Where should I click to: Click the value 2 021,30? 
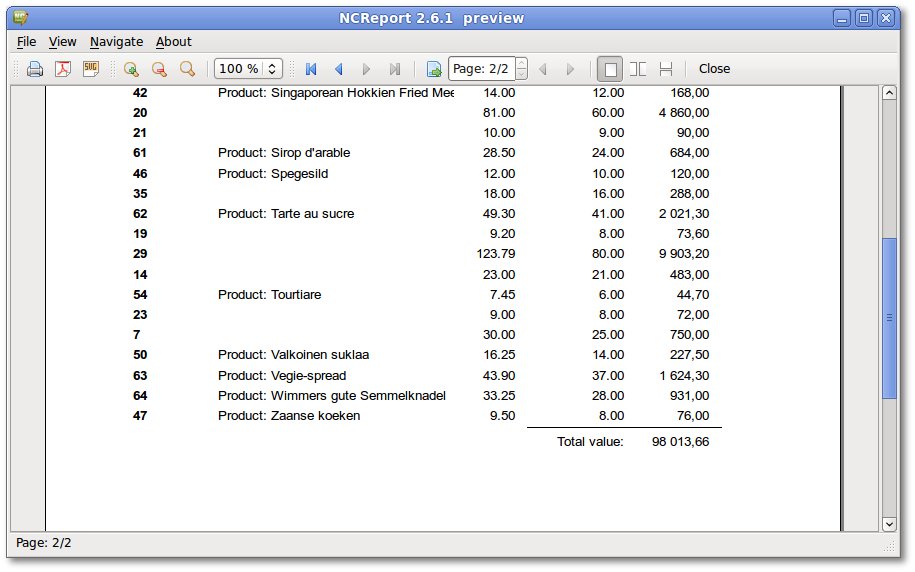tap(684, 214)
